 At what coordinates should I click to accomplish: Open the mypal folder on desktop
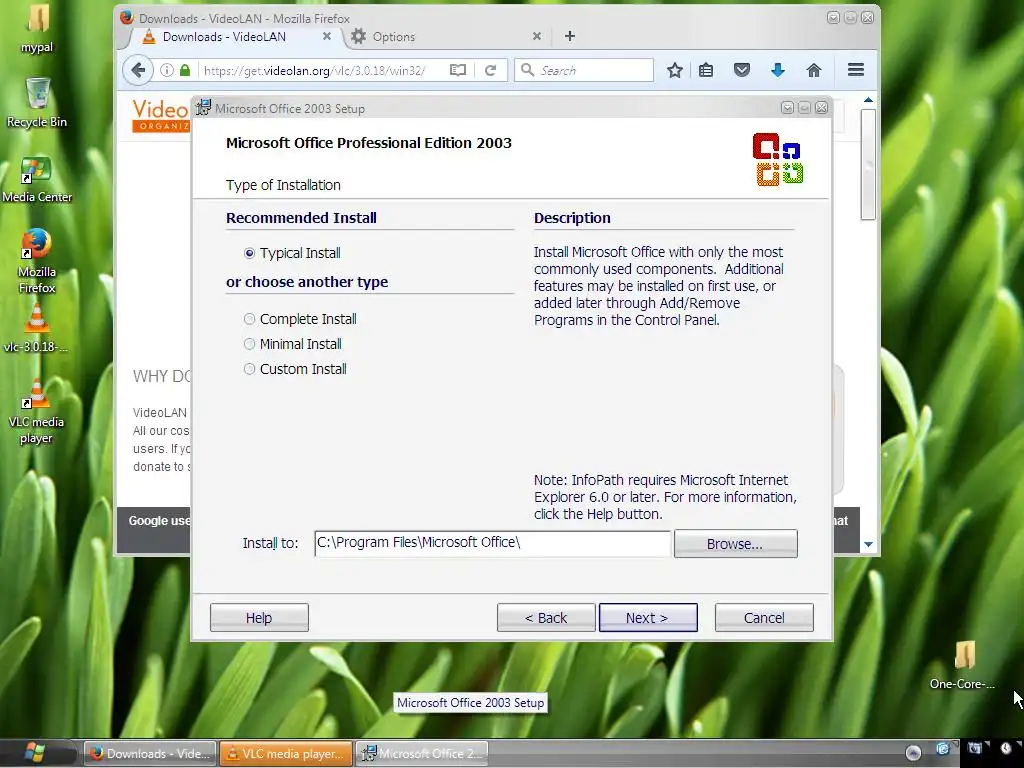pyautogui.click(x=37, y=29)
